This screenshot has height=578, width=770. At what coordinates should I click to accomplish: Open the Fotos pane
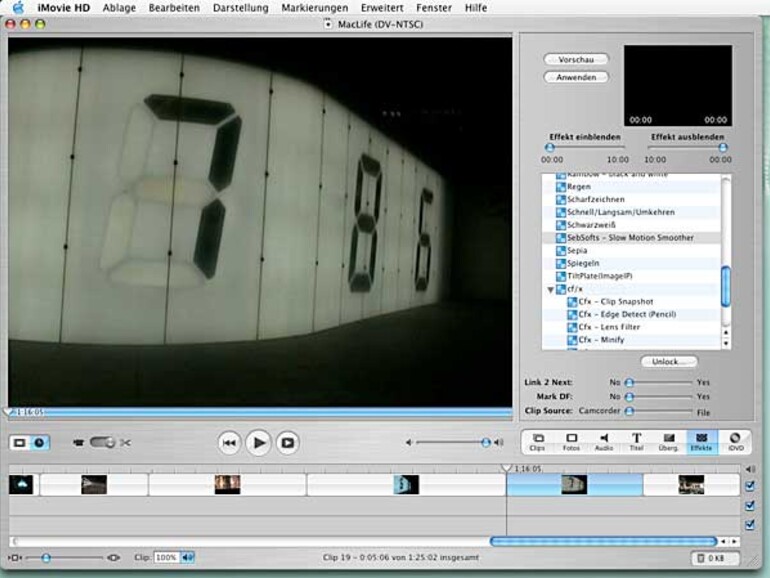[x=571, y=442]
